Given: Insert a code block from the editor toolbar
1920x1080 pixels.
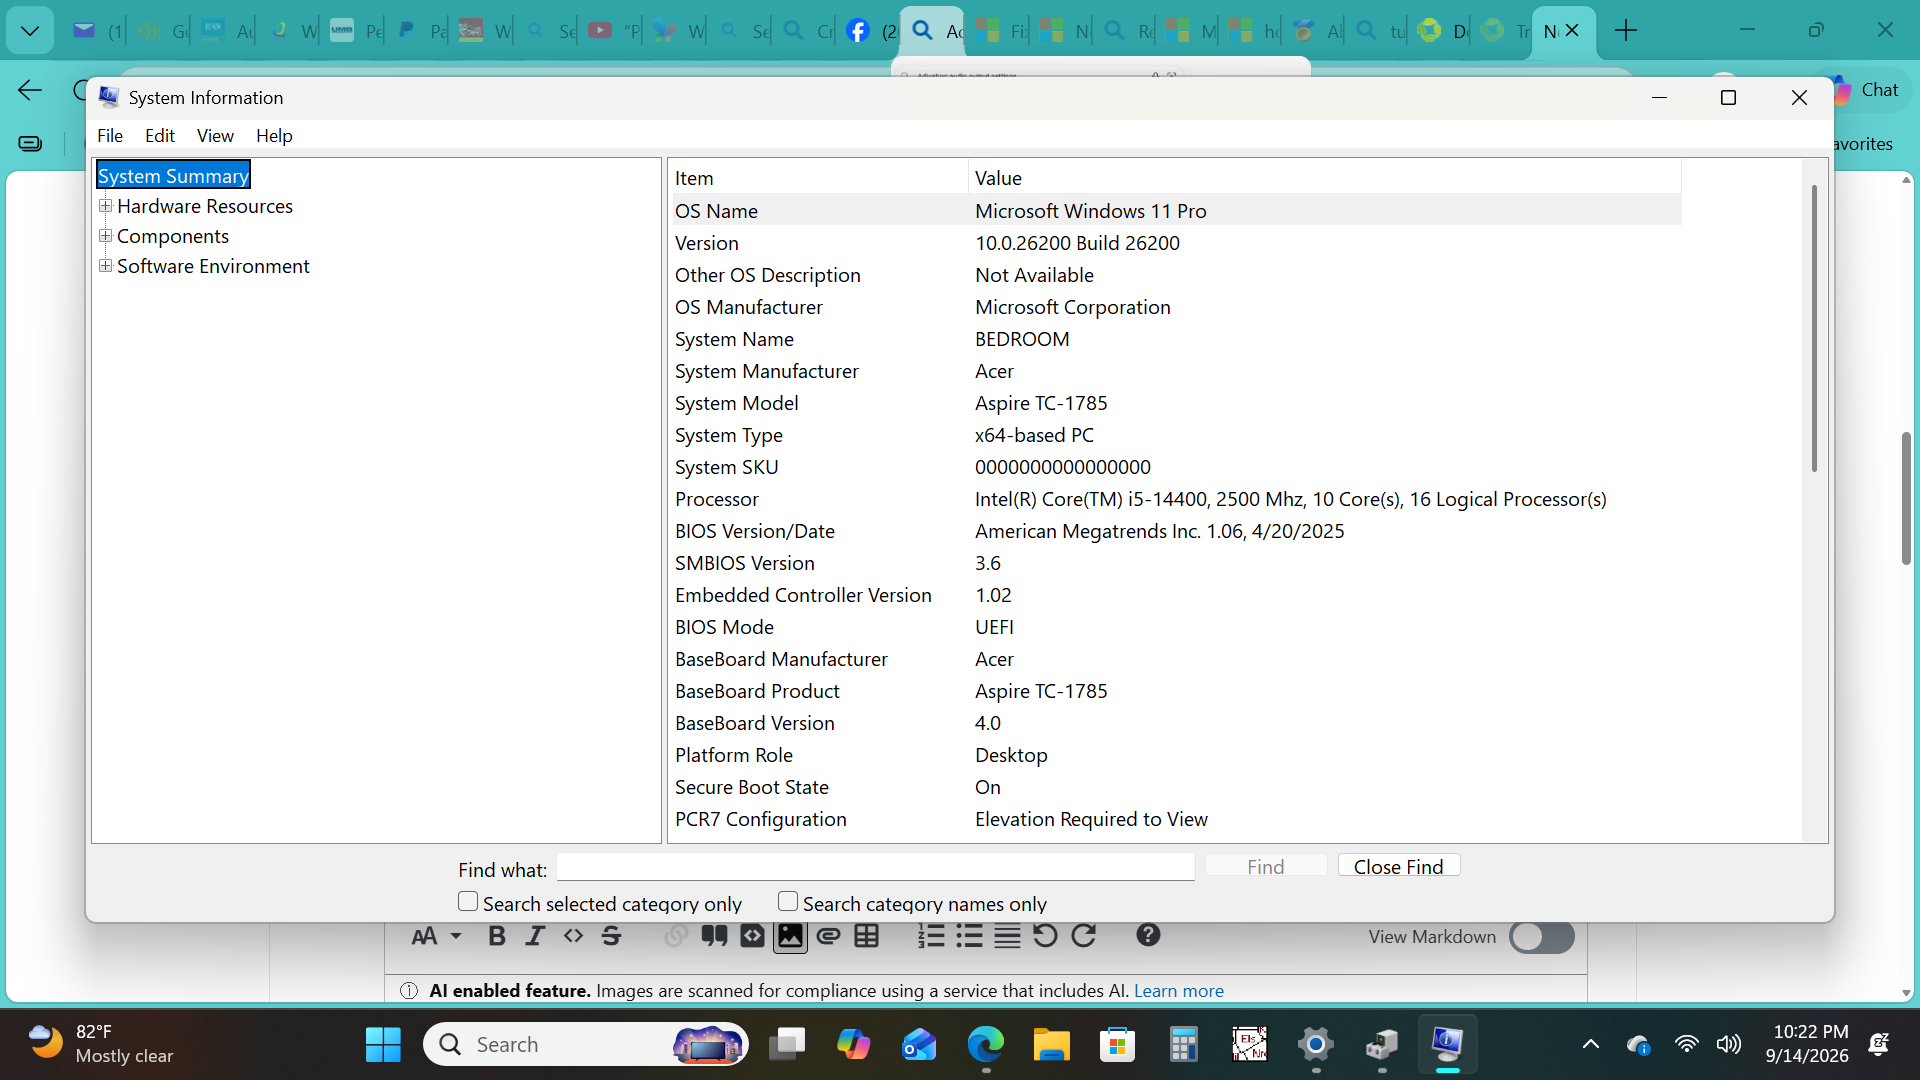Looking at the screenshot, I should [752, 936].
